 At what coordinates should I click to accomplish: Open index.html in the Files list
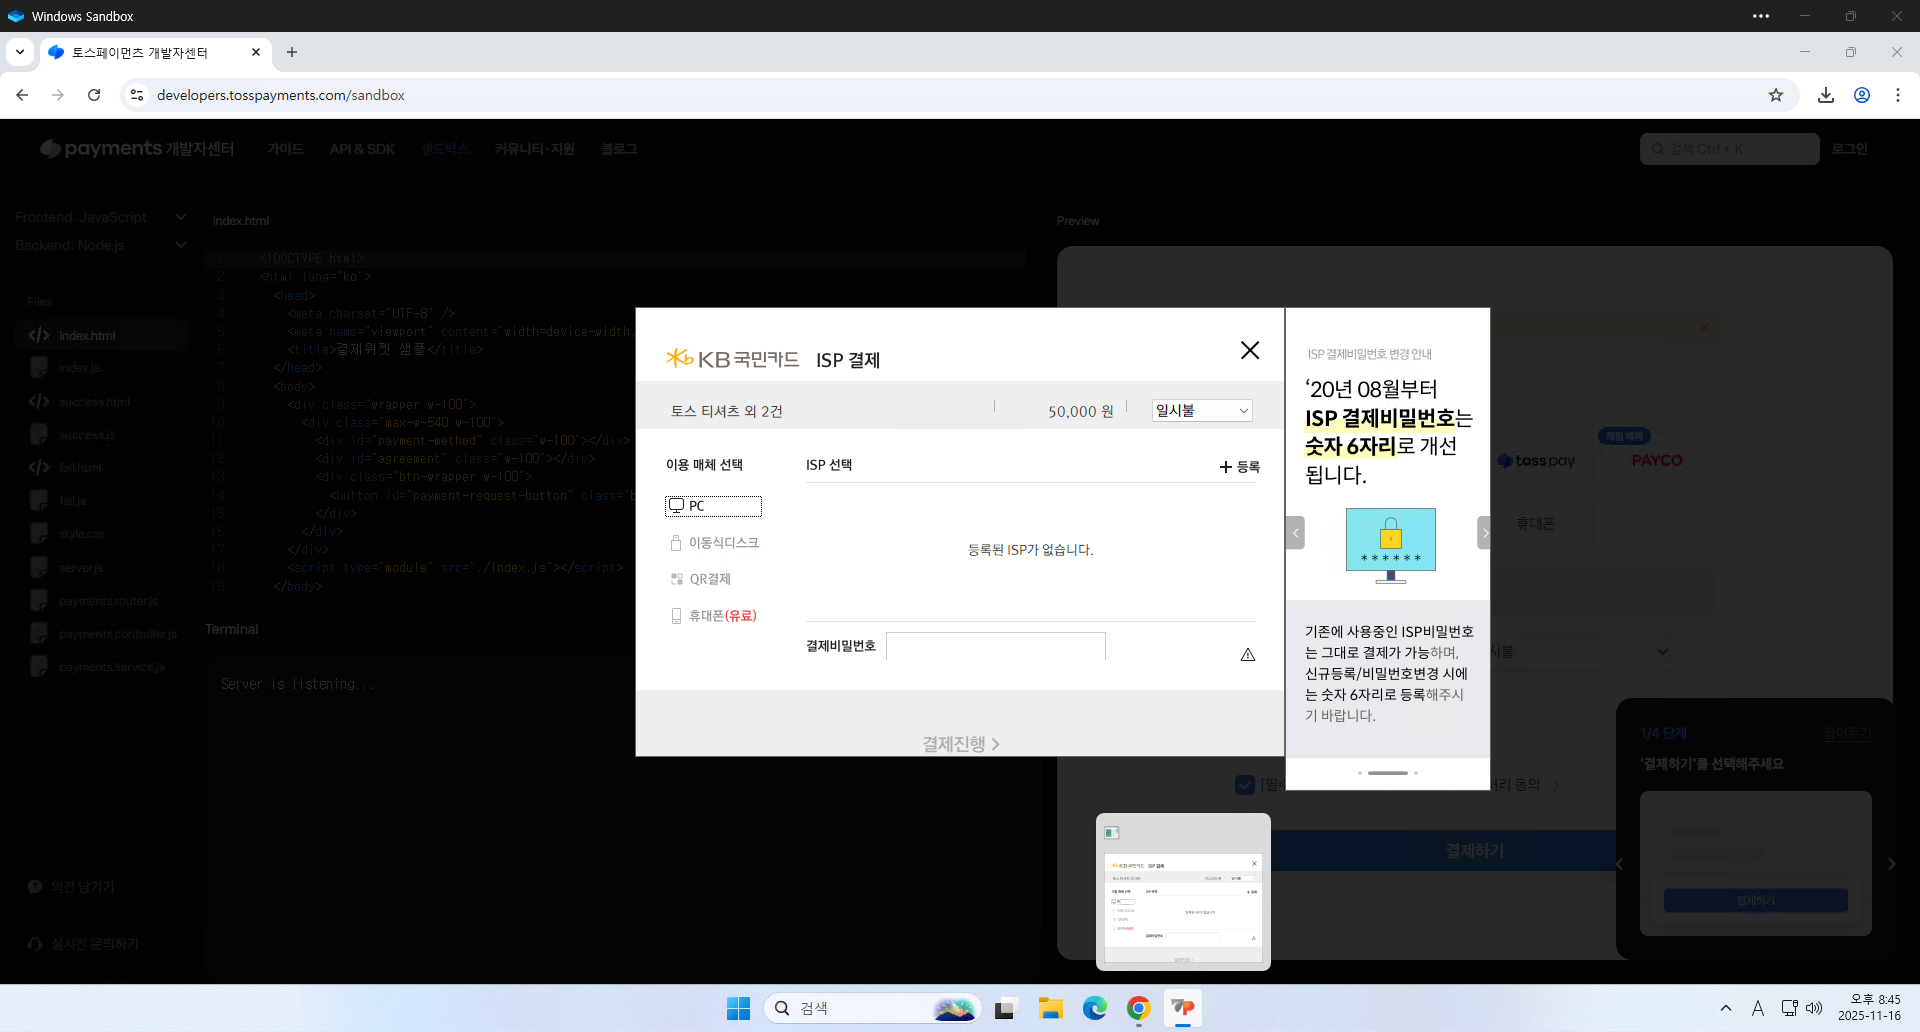click(102, 336)
